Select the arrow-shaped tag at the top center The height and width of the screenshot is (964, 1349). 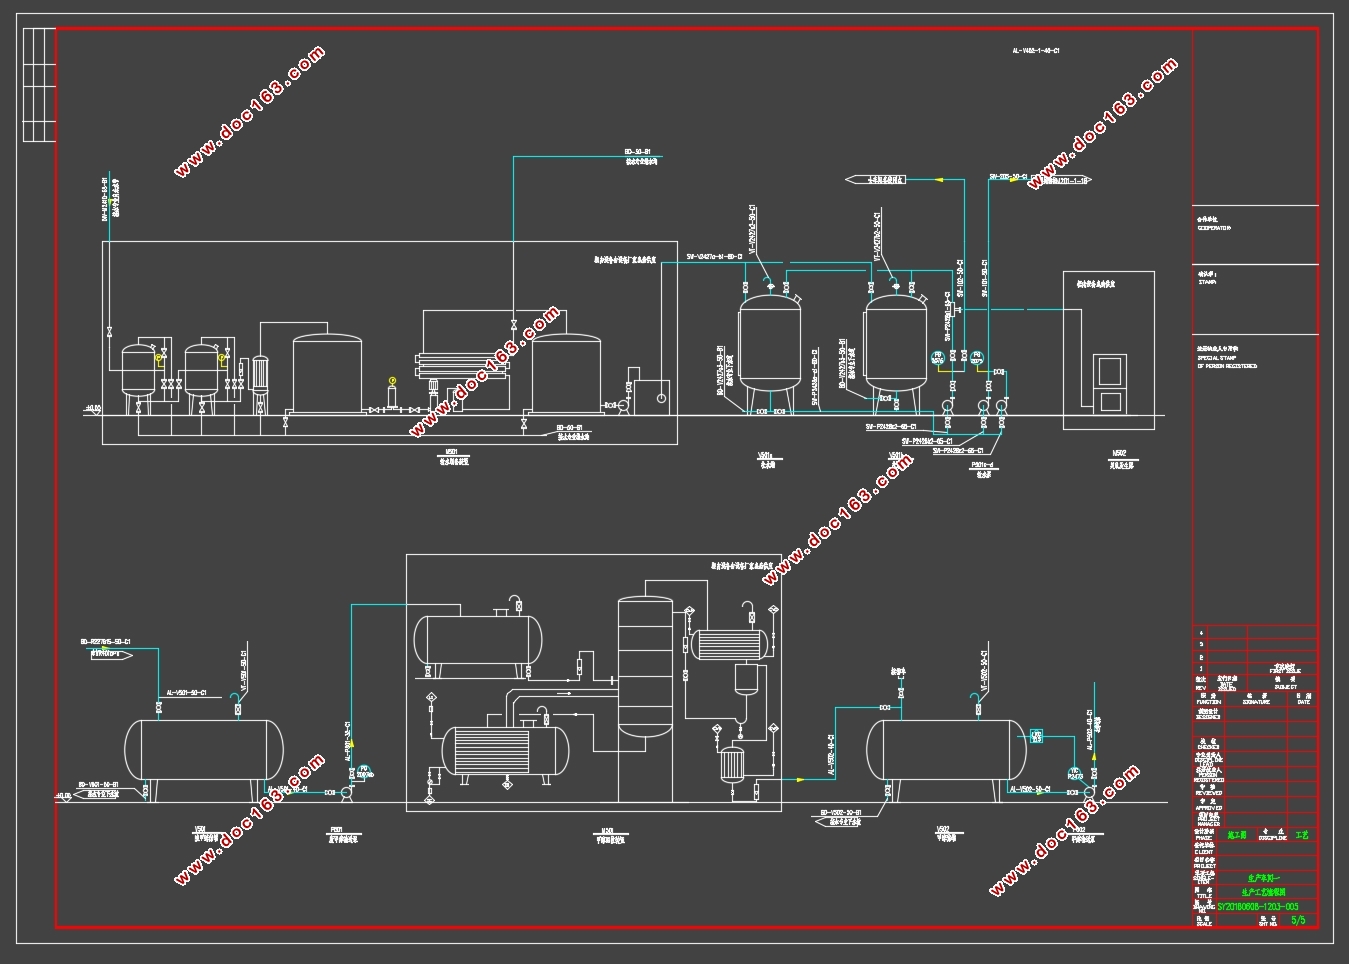876,180
